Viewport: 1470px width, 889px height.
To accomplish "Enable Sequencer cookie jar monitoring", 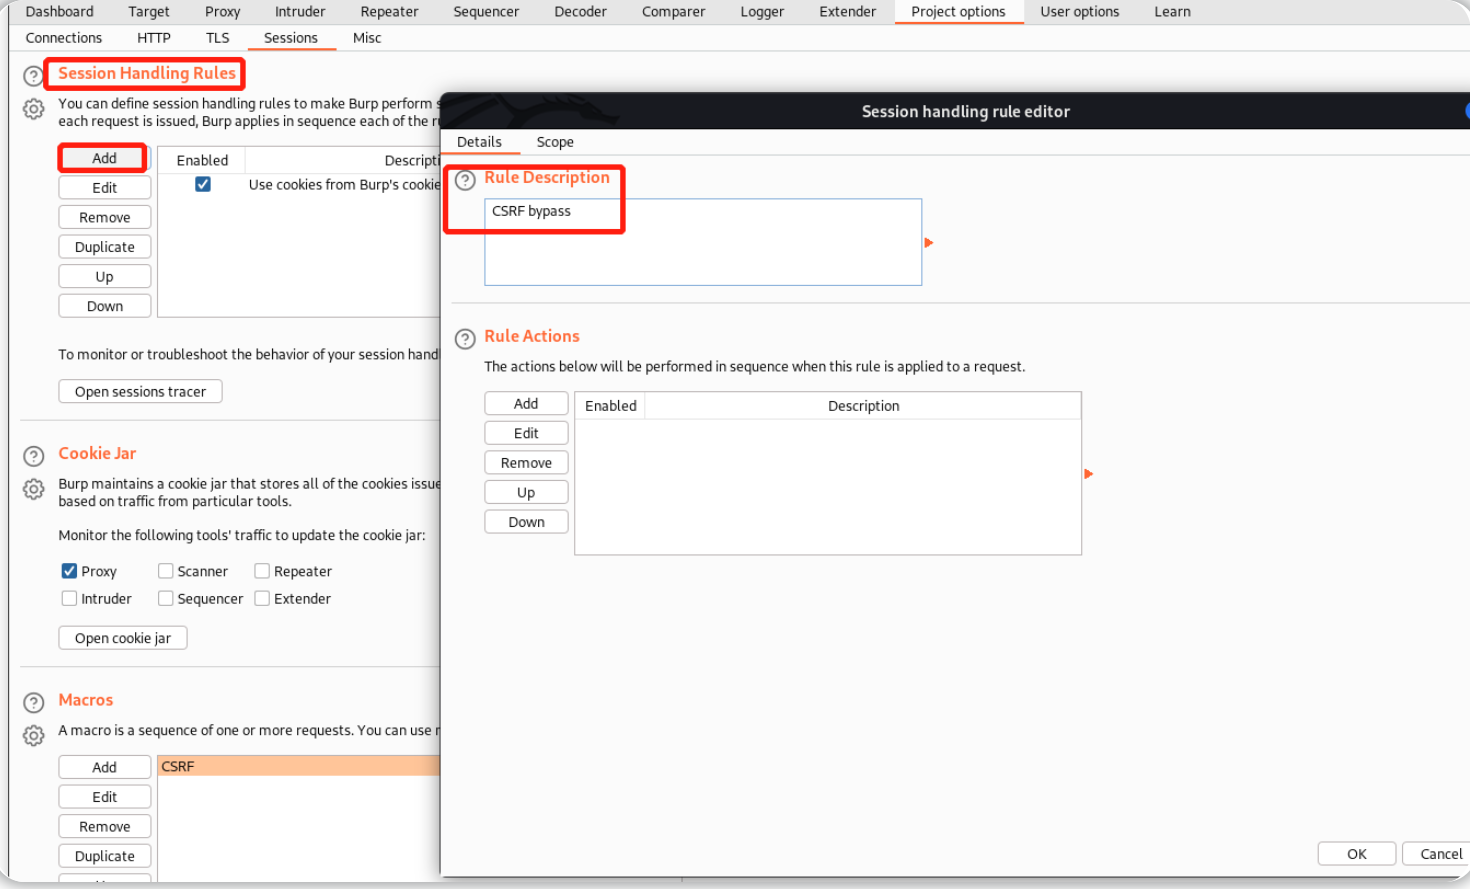I will 166,598.
